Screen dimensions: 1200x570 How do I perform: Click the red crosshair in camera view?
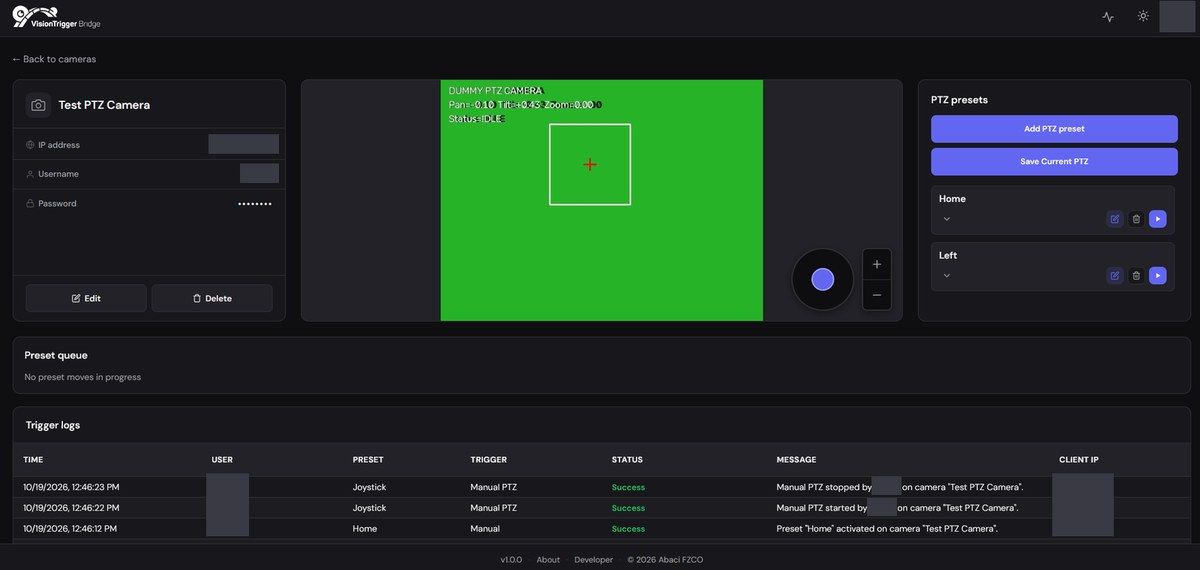[x=590, y=164]
